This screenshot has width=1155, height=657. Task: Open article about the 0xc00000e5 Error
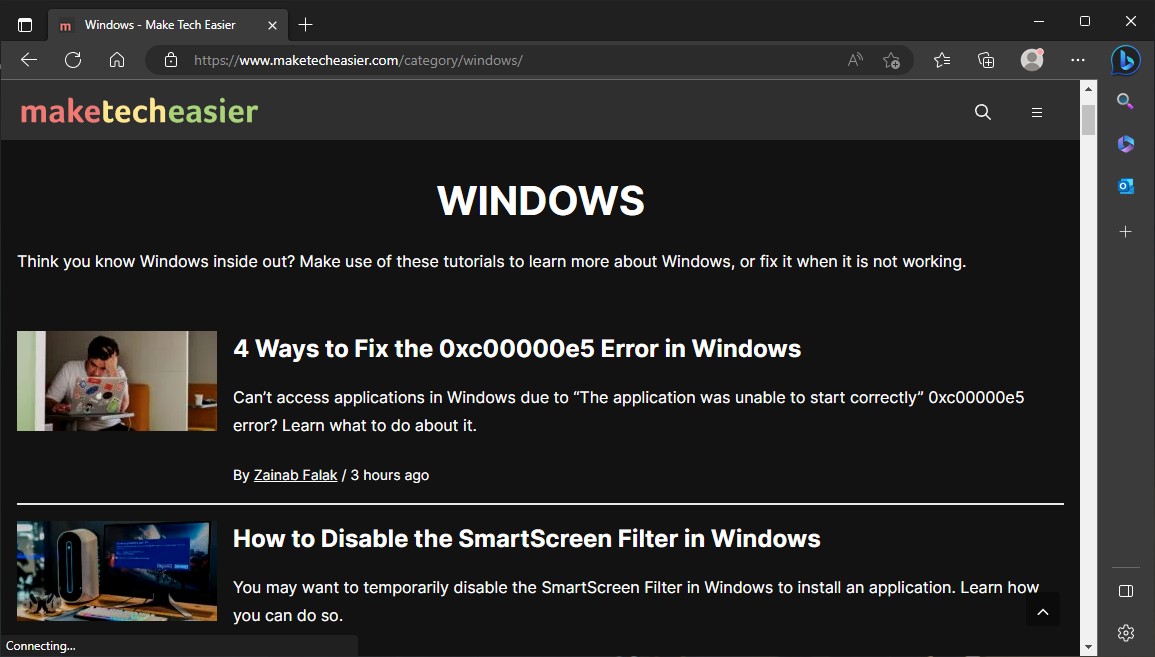(516, 349)
